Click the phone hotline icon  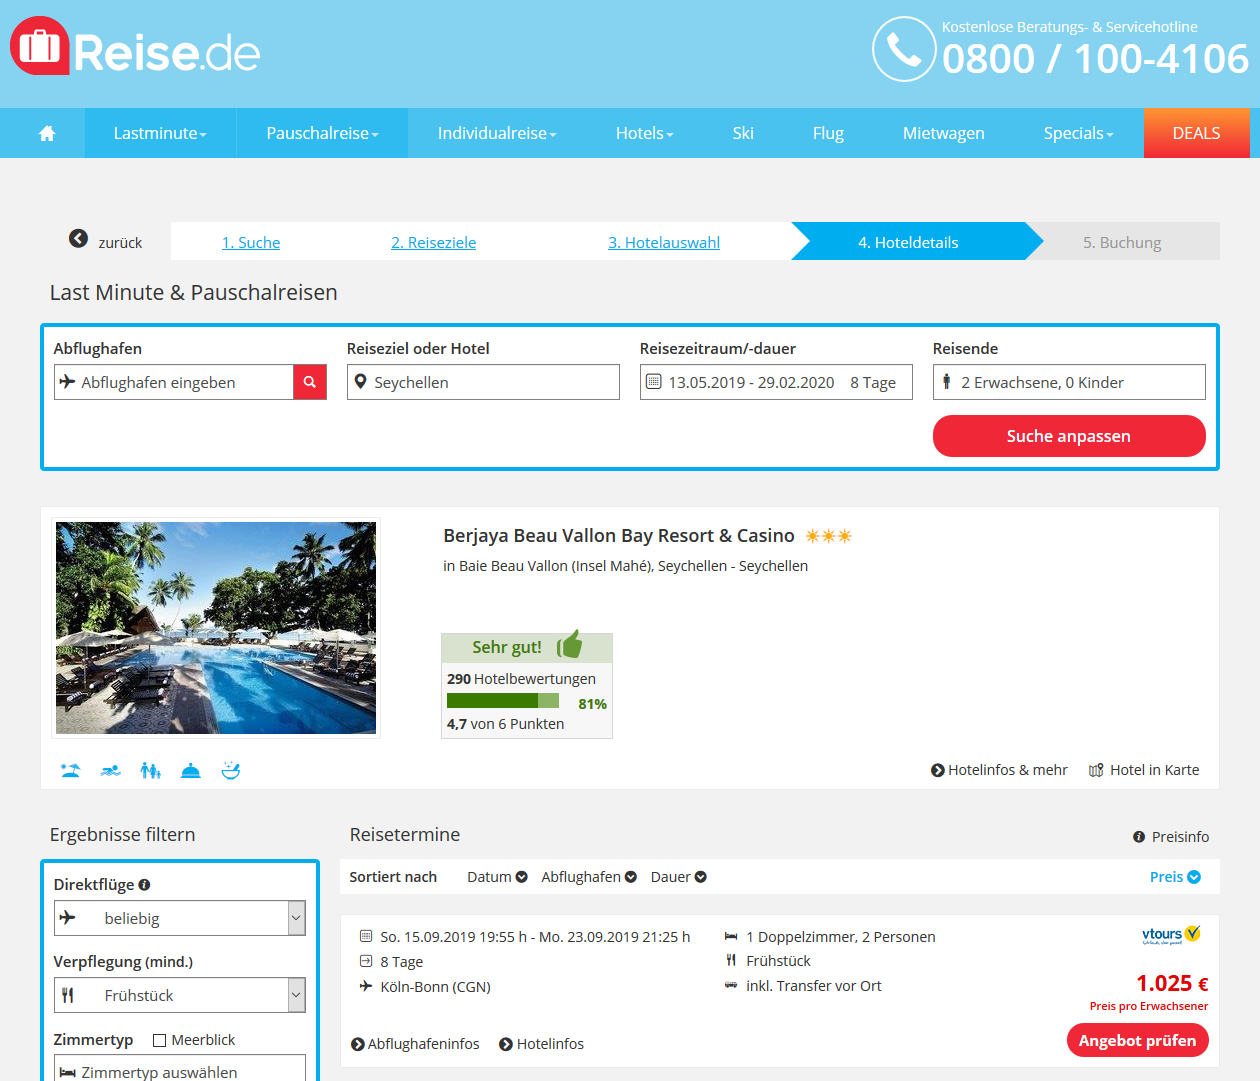click(x=904, y=49)
